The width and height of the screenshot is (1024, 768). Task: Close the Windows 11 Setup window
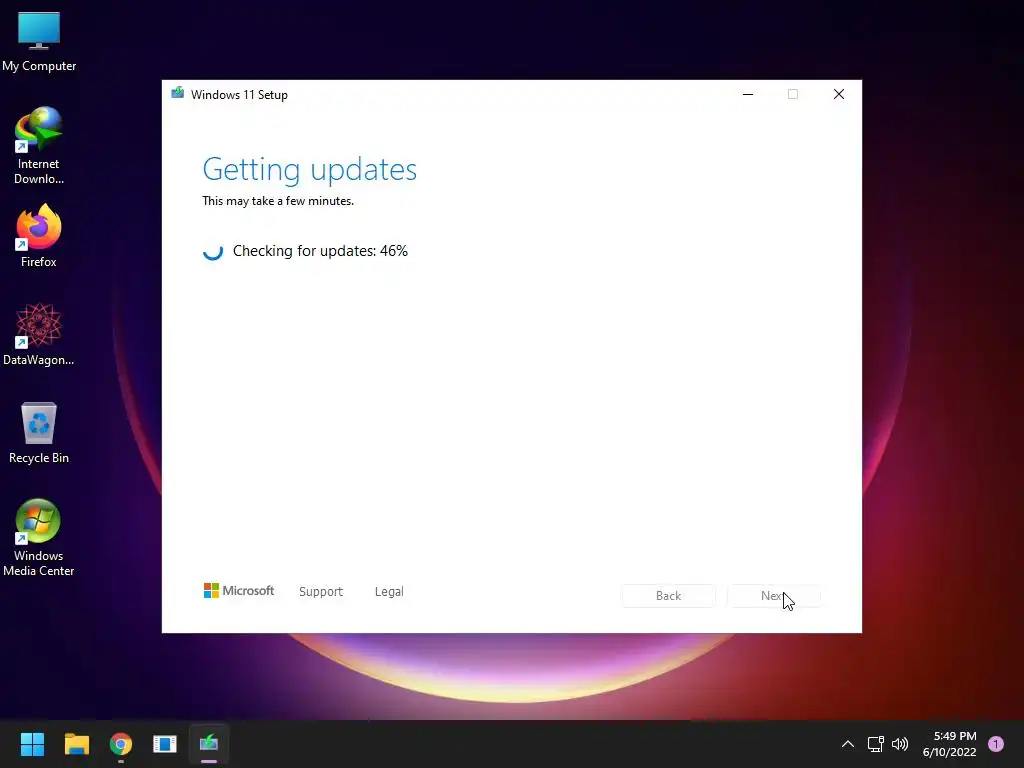click(x=839, y=94)
